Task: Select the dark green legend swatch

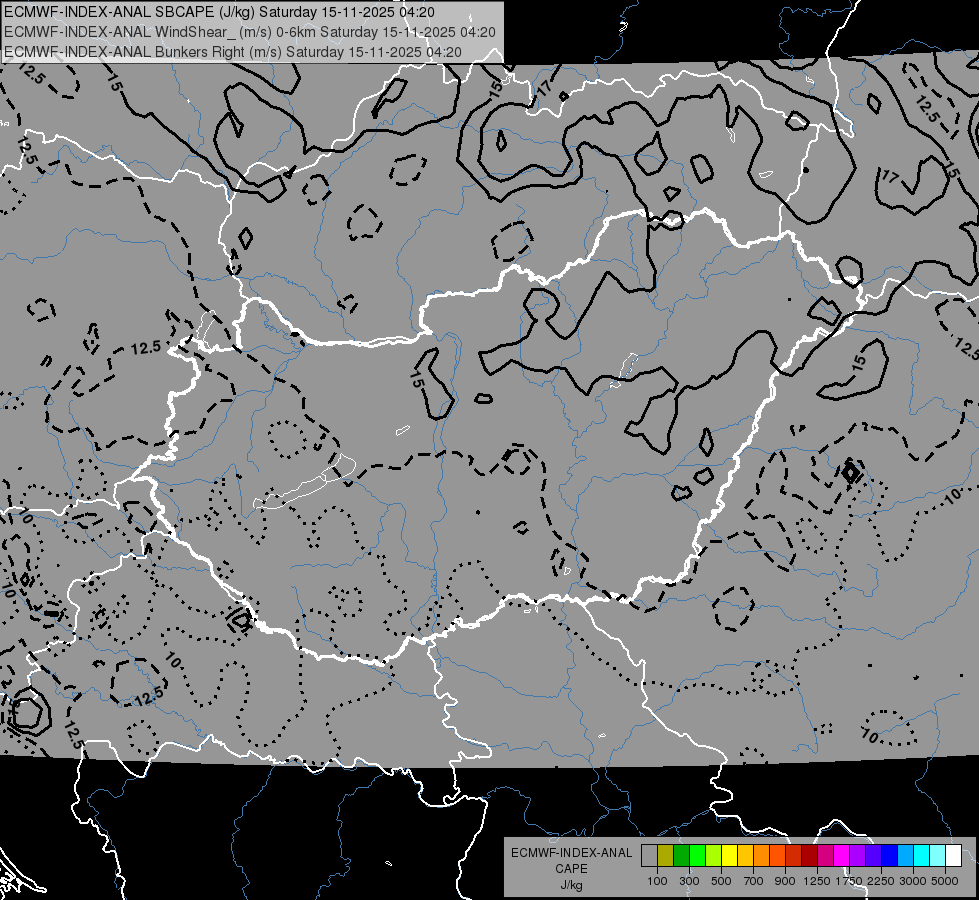Action: [681, 856]
